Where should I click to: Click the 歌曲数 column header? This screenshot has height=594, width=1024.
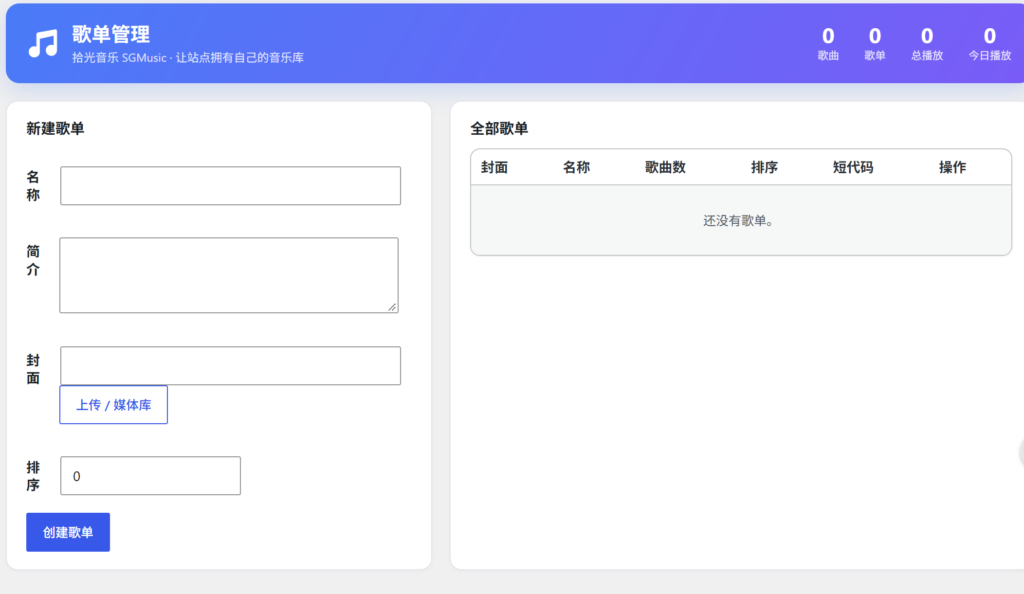[665, 167]
